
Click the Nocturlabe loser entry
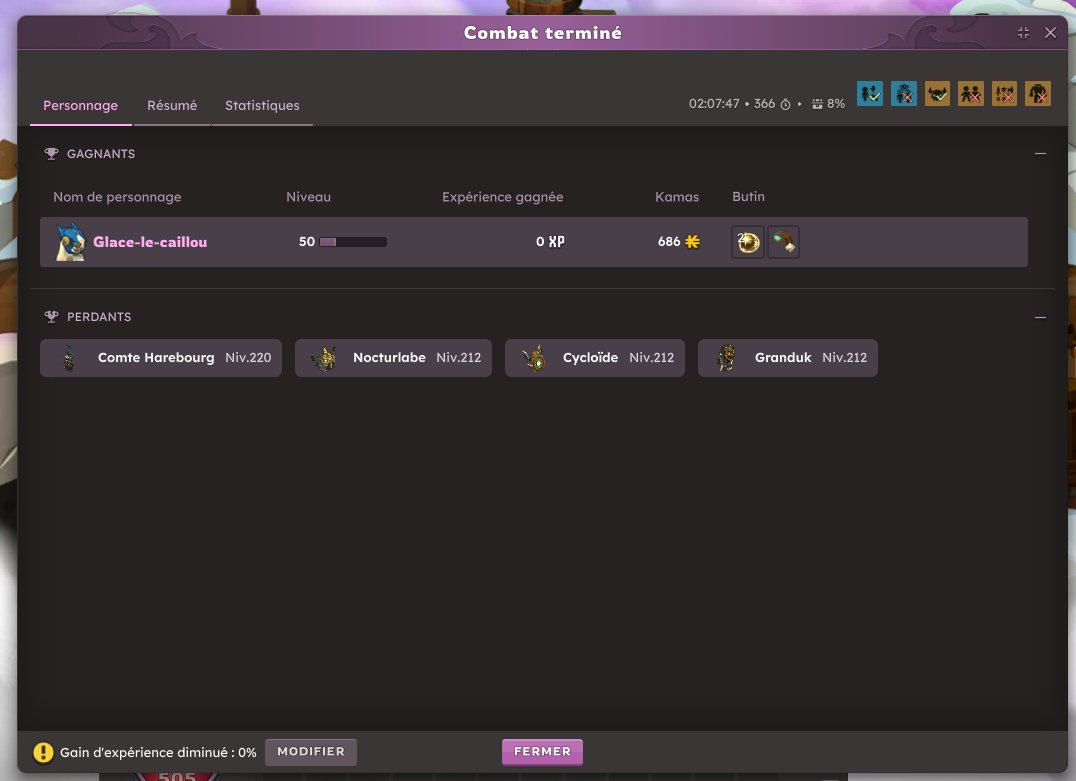coord(393,358)
